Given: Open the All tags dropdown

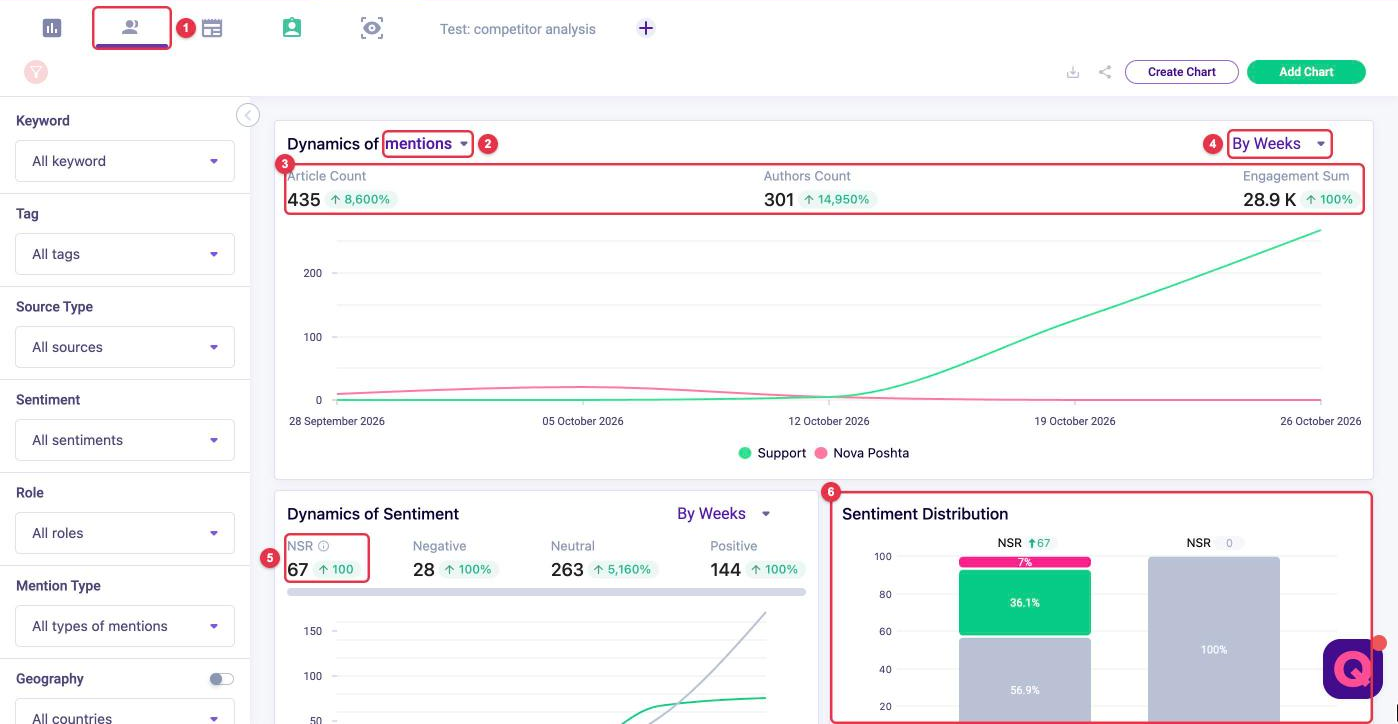Looking at the screenshot, I should [x=125, y=254].
